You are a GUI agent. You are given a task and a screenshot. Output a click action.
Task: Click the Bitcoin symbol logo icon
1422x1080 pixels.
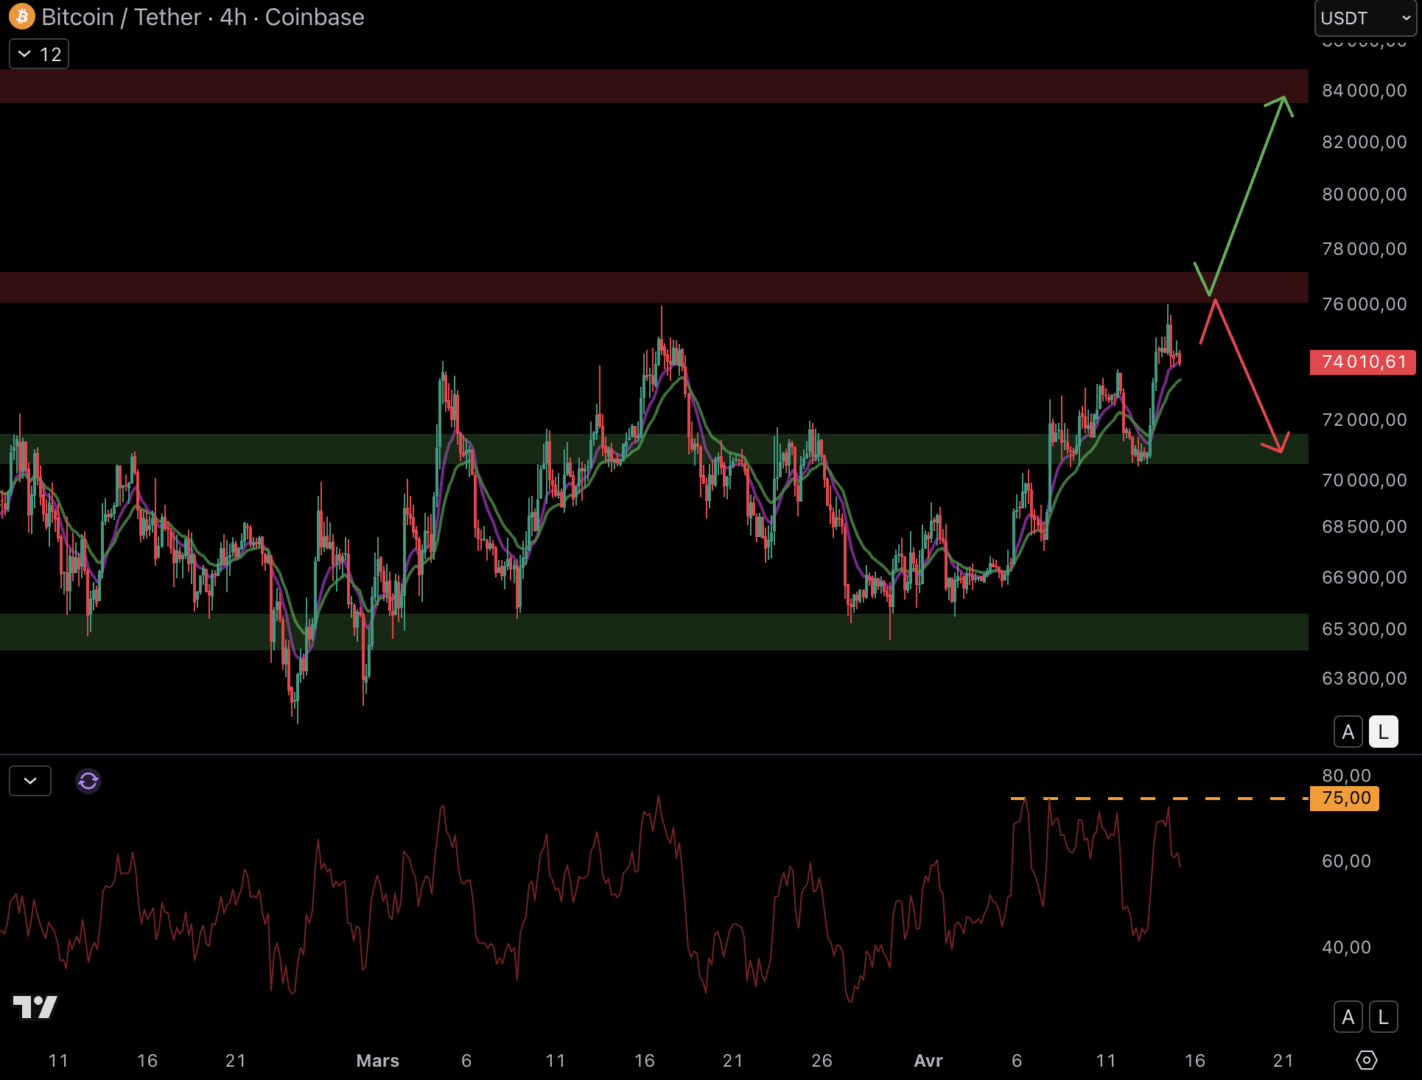[x=21, y=17]
